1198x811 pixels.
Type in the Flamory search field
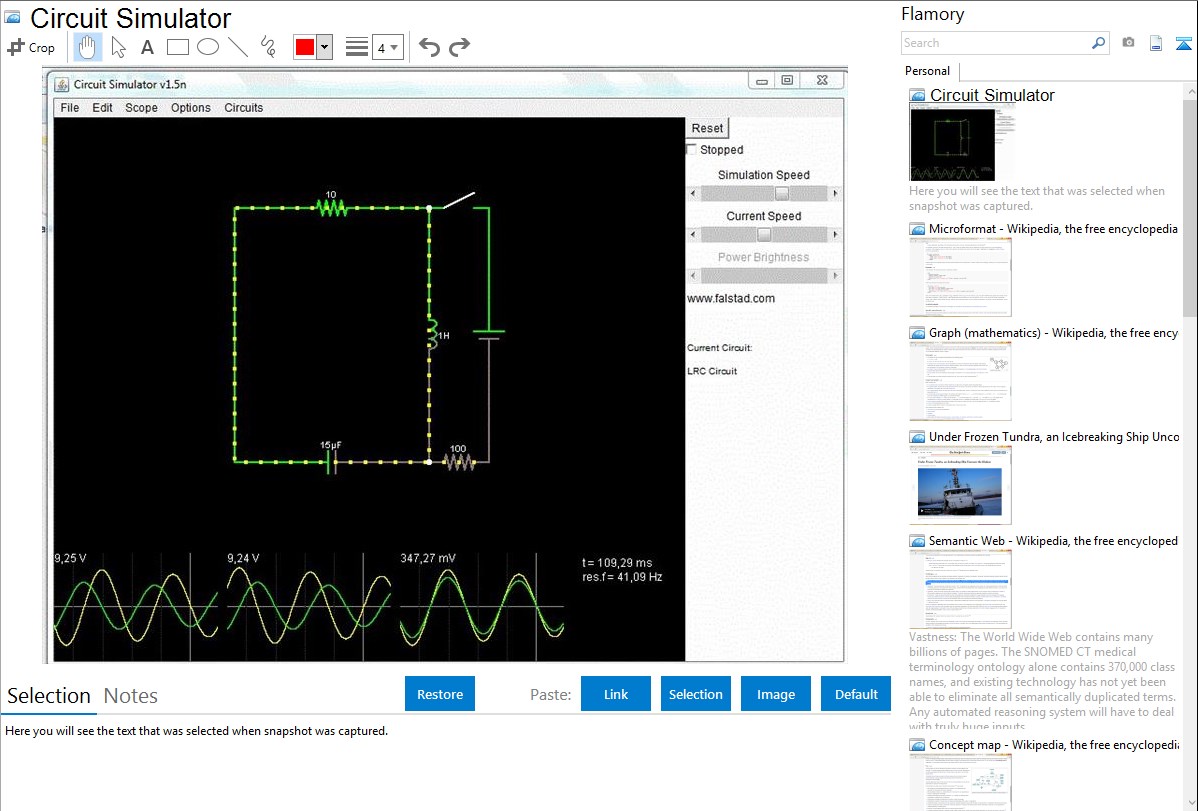click(995, 43)
